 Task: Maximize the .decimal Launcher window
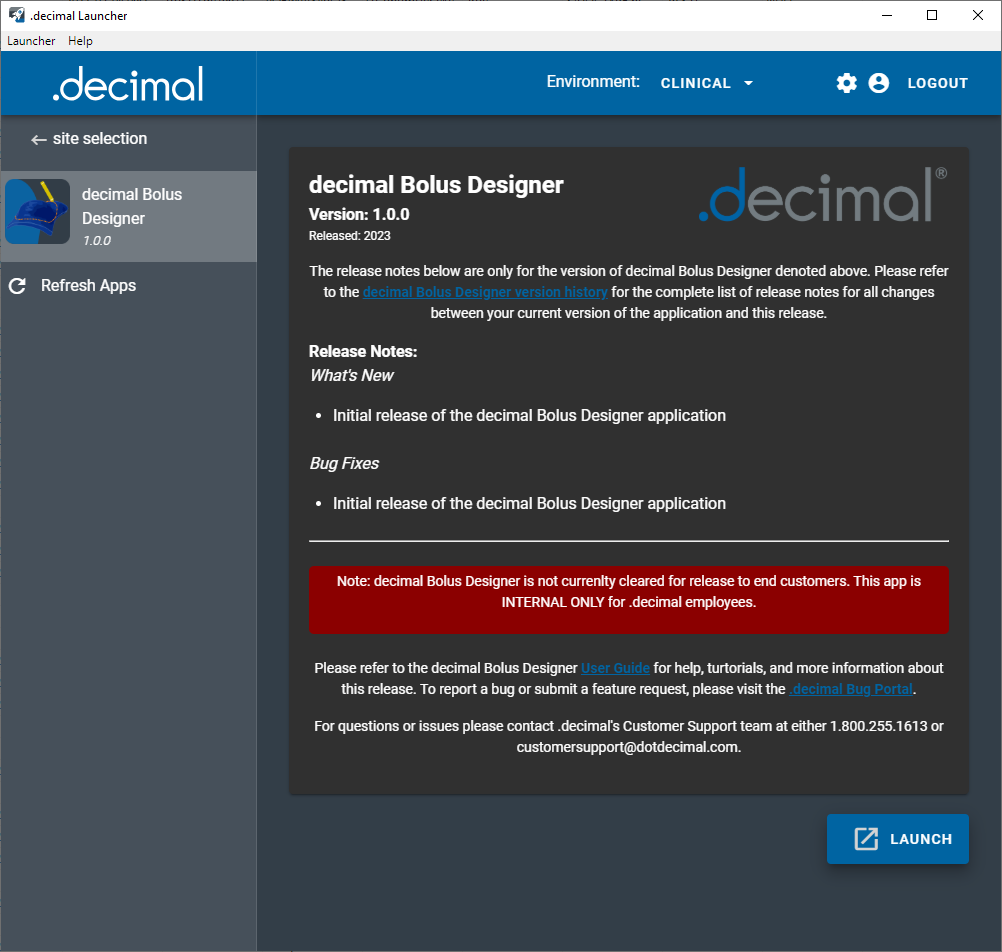[x=932, y=15]
